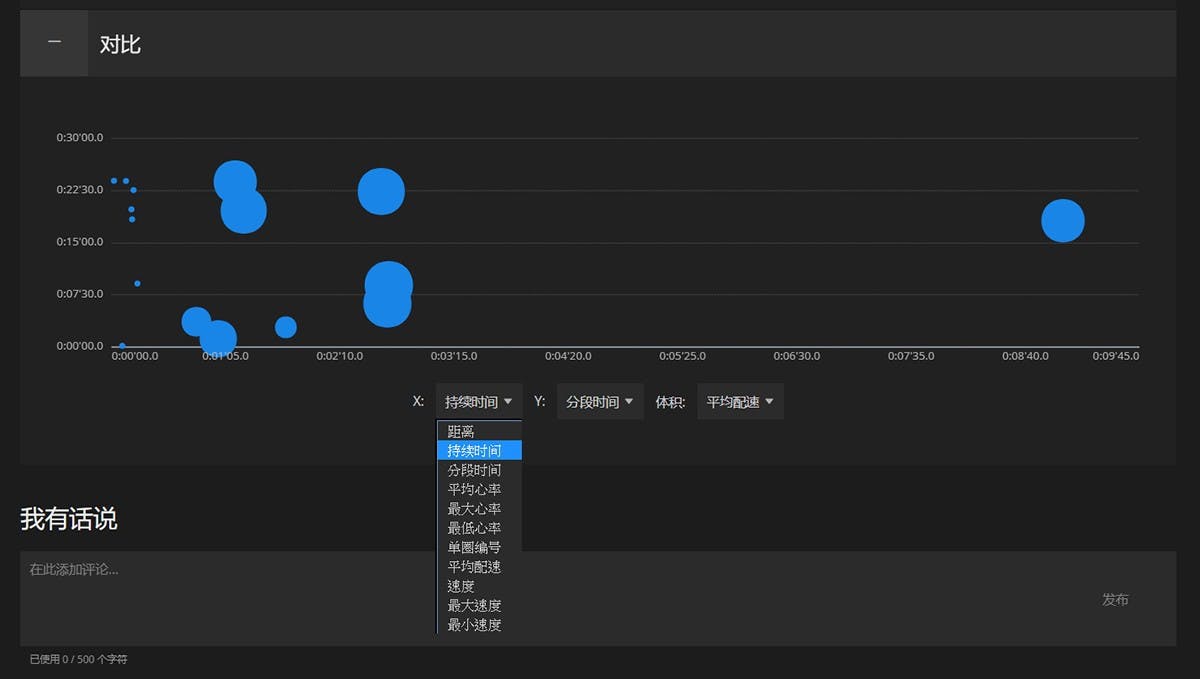Click the bubble near 0:02'10 at top
Viewport: 1200px width, 679px height.
coord(381,191)
